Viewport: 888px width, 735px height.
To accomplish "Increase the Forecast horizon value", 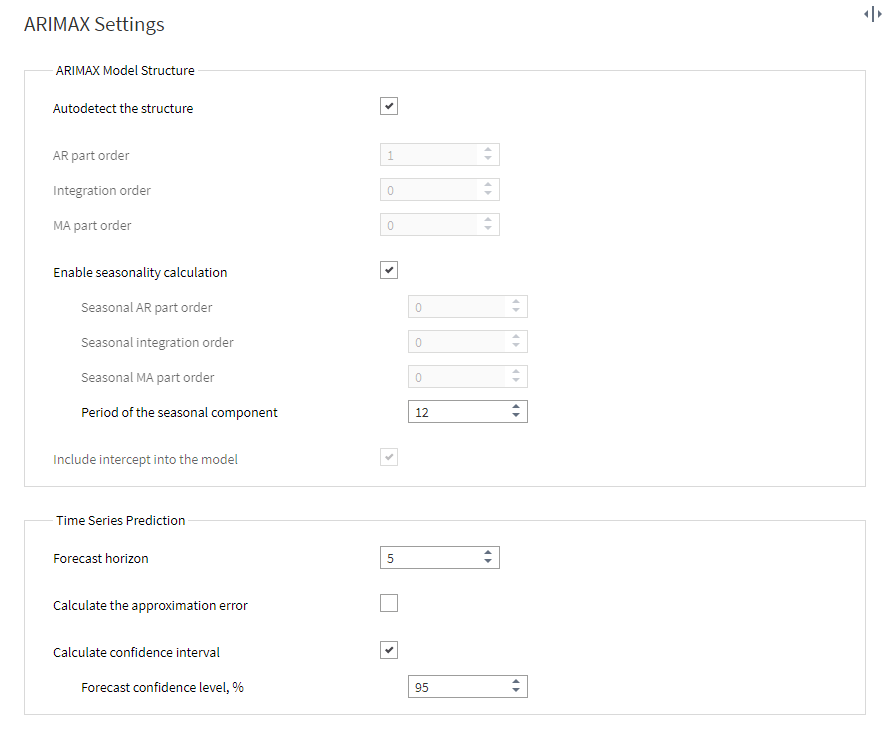I will [x=488, y=553].
